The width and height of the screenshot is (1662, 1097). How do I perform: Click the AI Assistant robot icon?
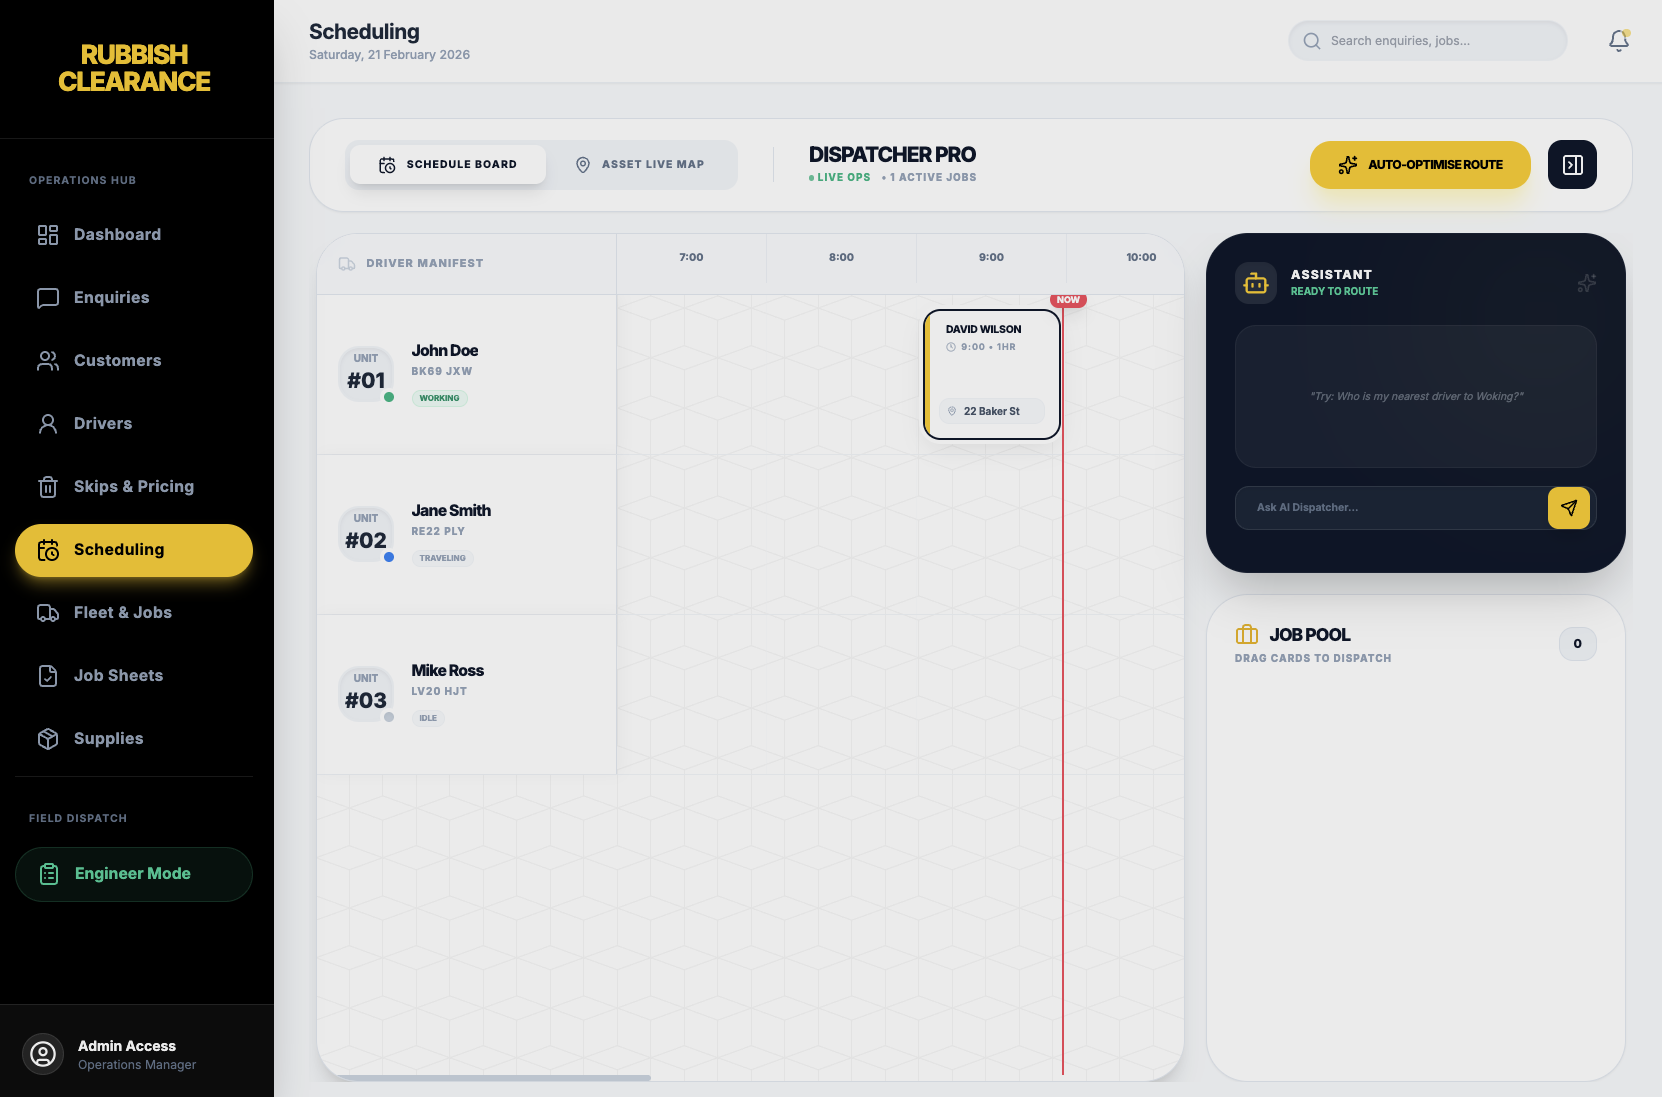(x=1256, y=283)
